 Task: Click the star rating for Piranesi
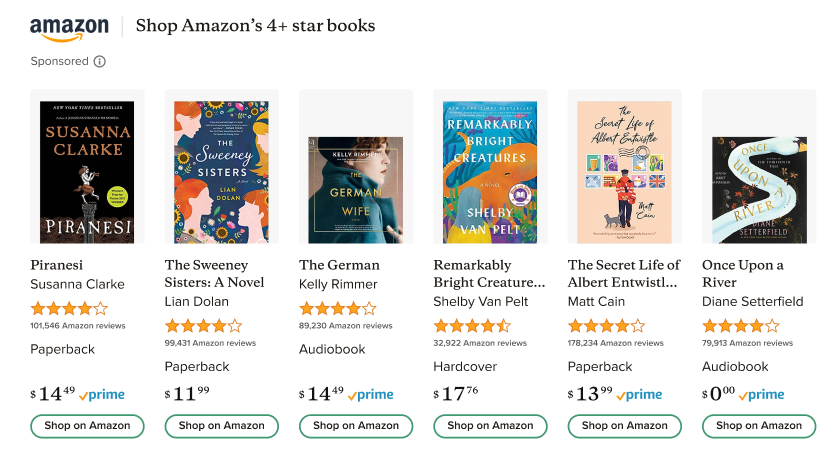point(69,308)
